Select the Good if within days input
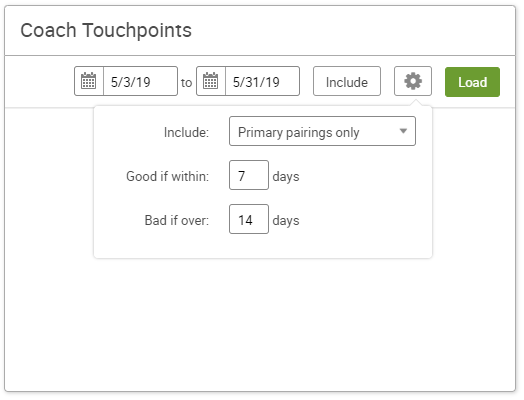Viewport: 524px width, 400px height. click(x=249, y=175)
